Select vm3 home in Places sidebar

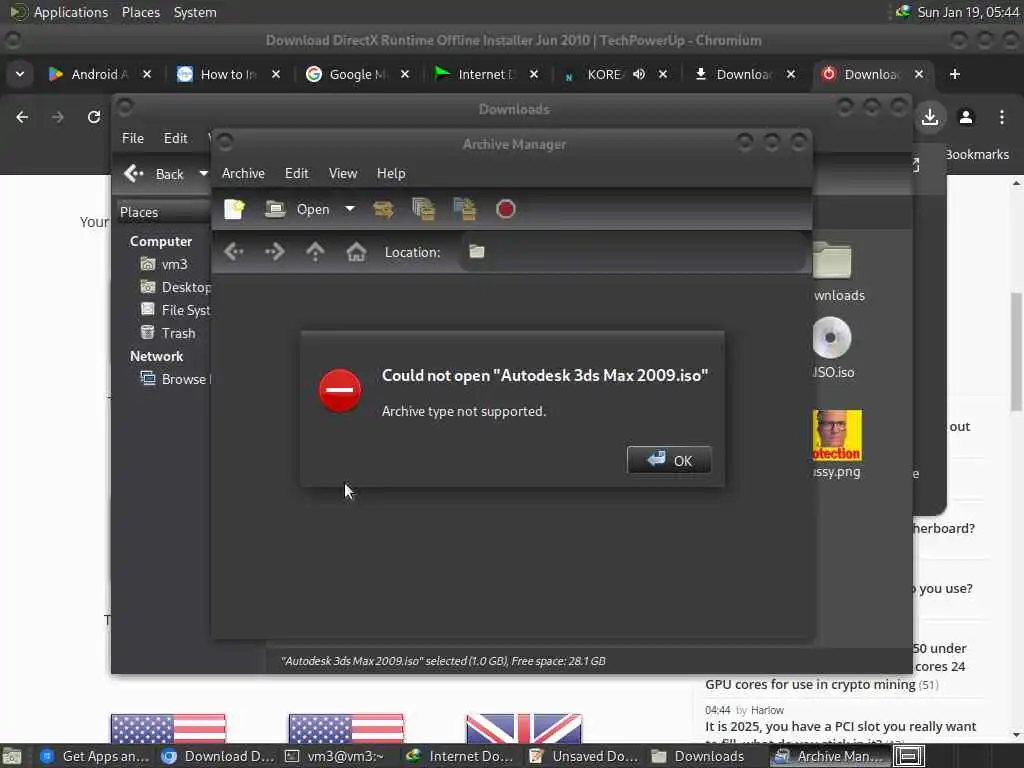165,264
